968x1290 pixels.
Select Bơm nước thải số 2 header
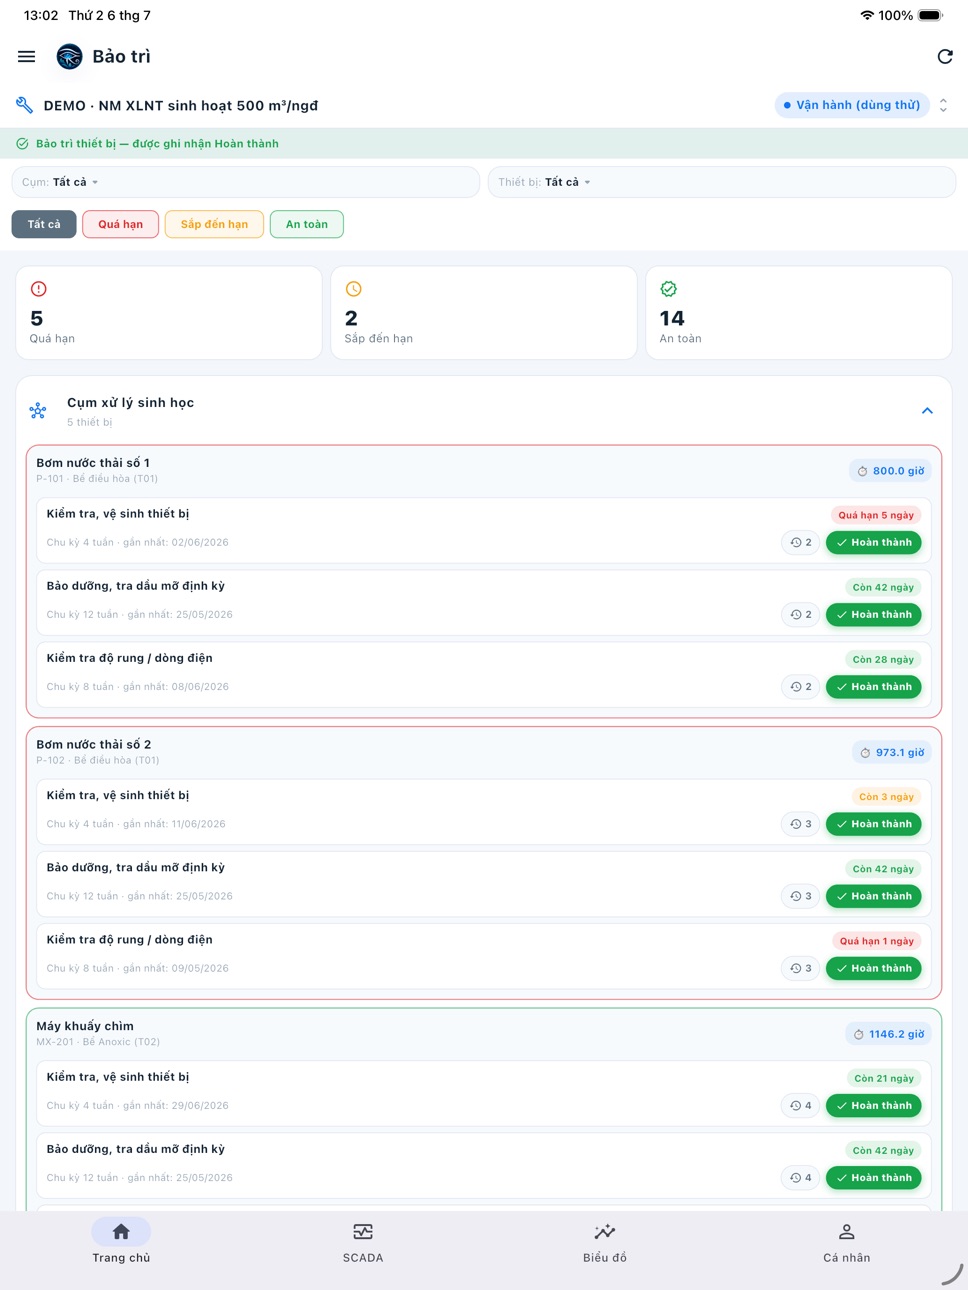94,745
